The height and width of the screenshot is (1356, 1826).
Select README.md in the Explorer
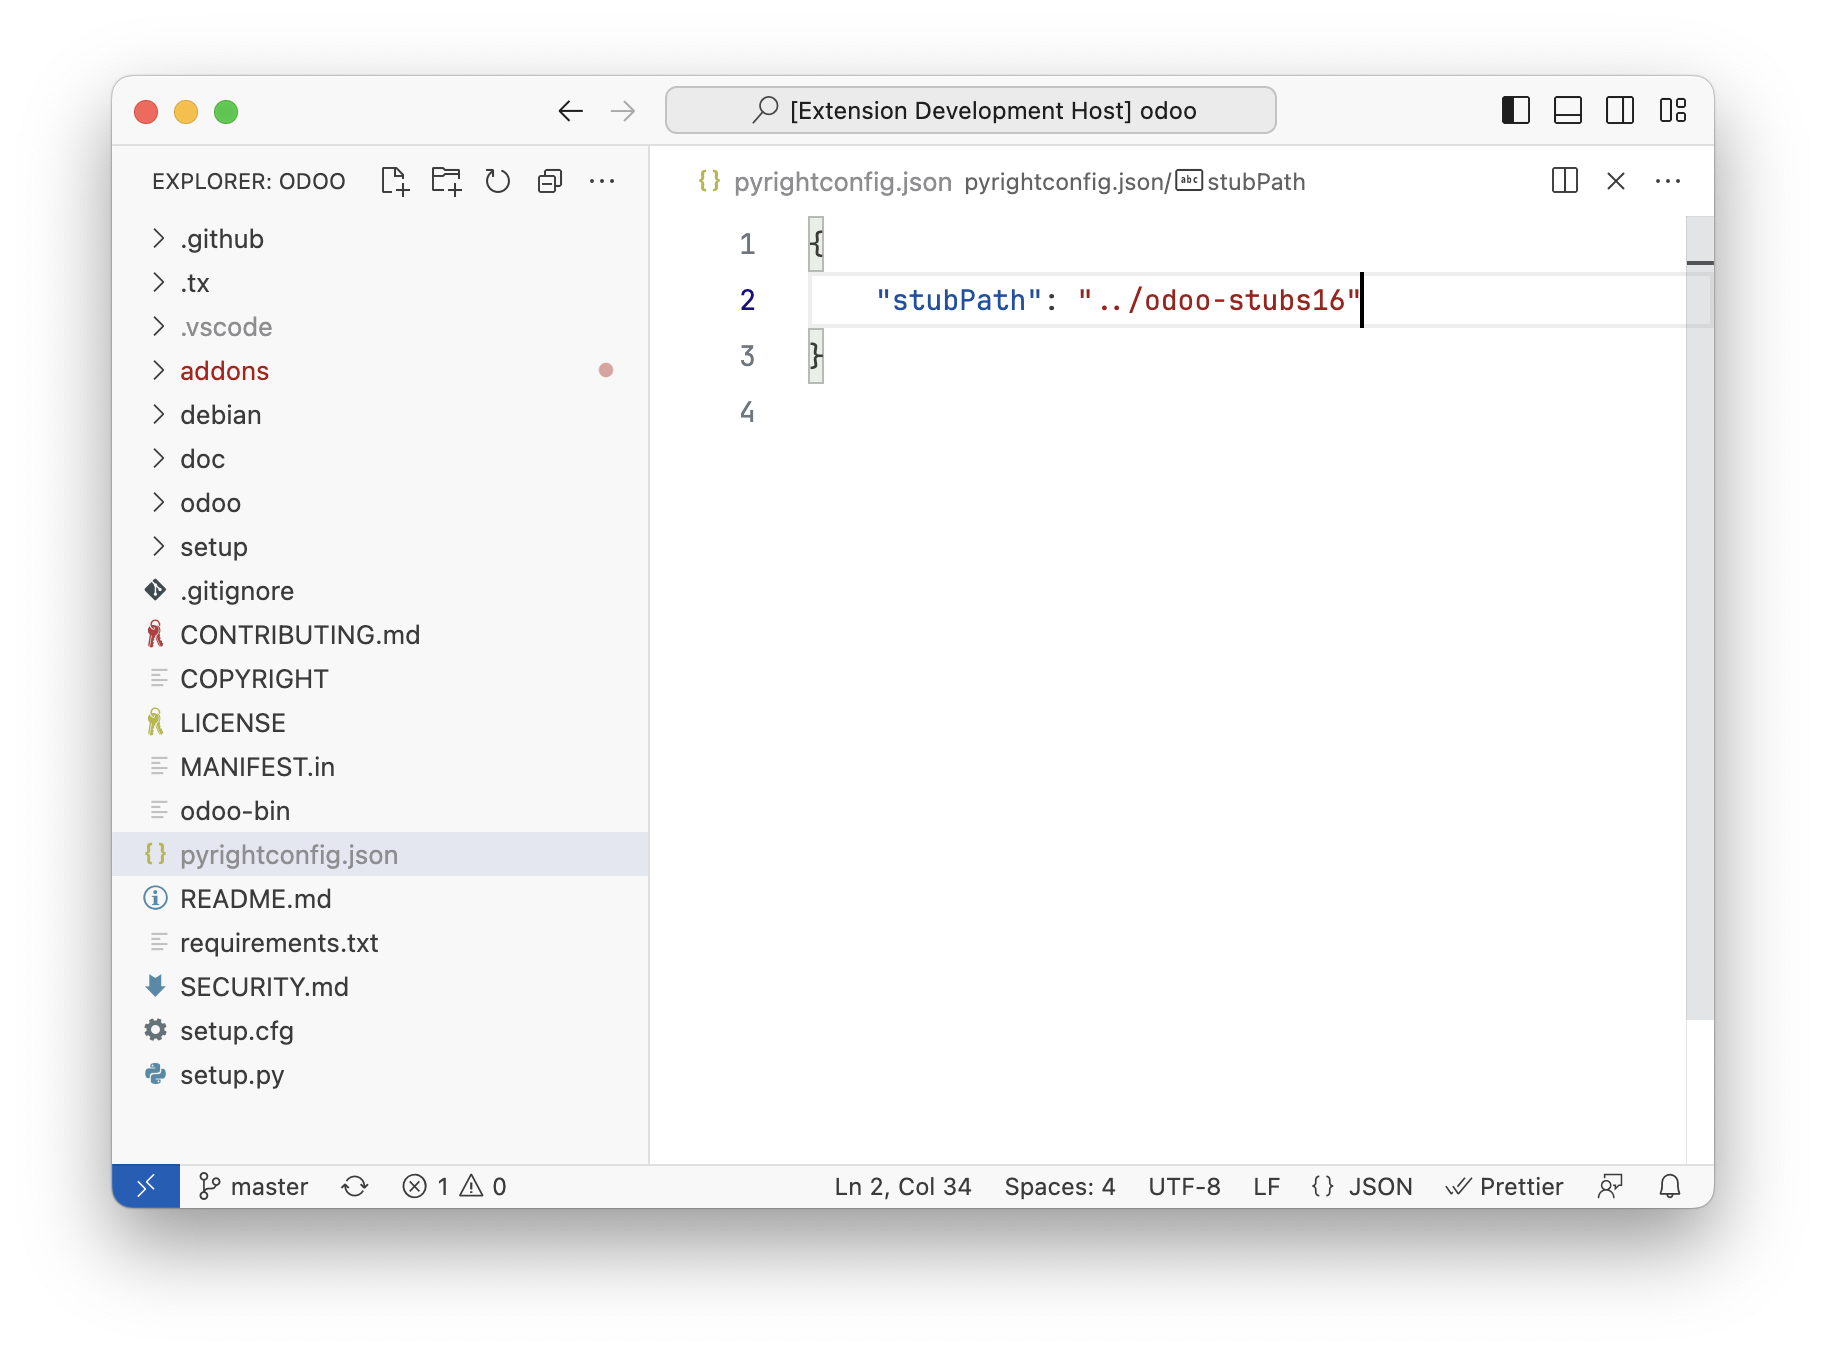[x=256, y=898]
